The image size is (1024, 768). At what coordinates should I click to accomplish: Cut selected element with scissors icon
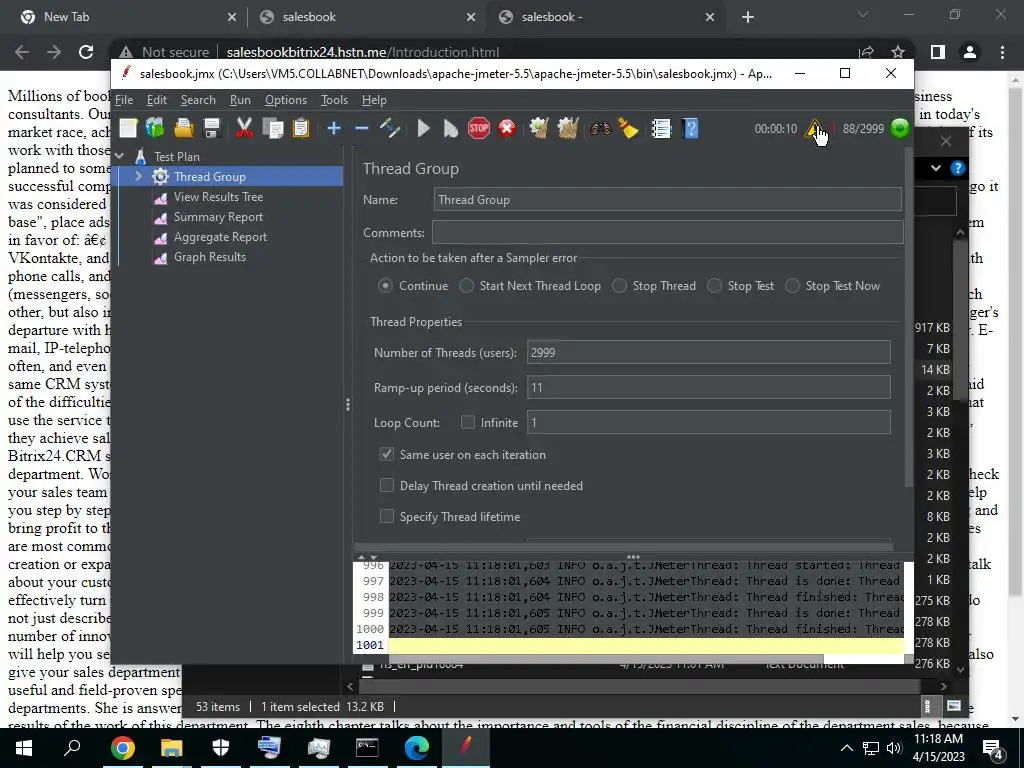coord(244,128)
